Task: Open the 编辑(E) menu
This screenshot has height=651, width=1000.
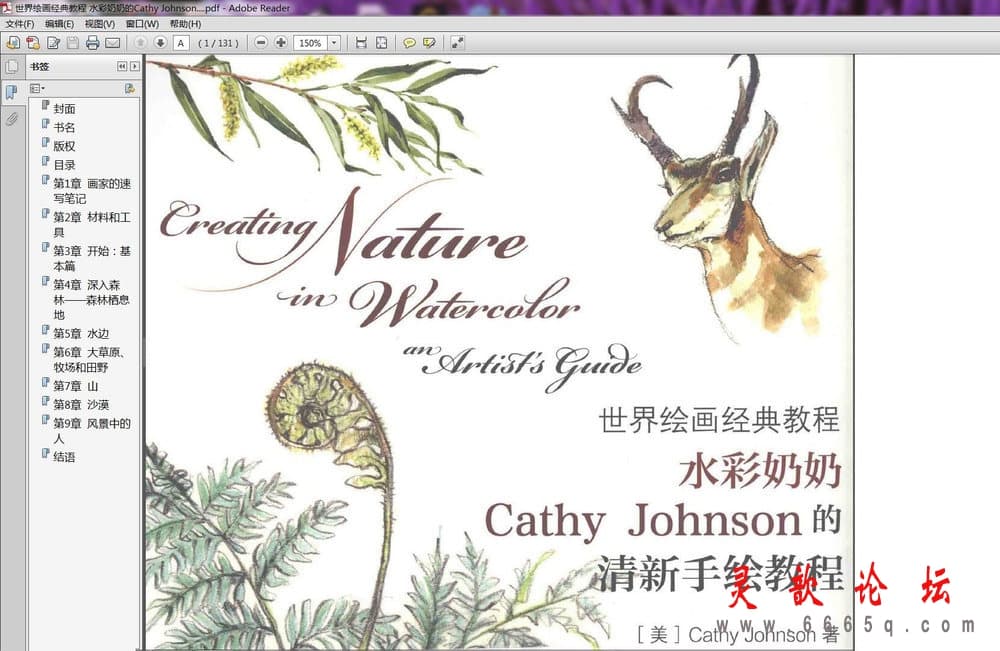Action: pyautogui.click(x=59, y=24)
